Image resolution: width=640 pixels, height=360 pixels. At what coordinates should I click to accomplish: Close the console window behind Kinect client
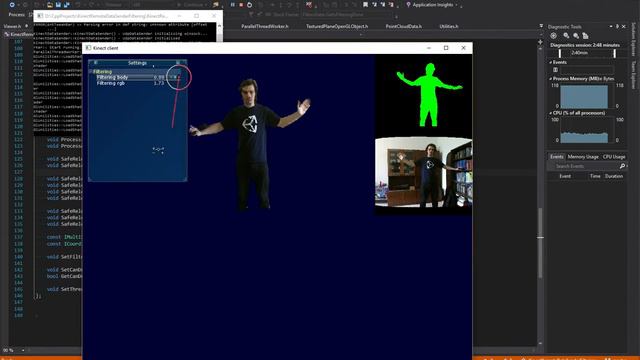[x=214, y=16]
